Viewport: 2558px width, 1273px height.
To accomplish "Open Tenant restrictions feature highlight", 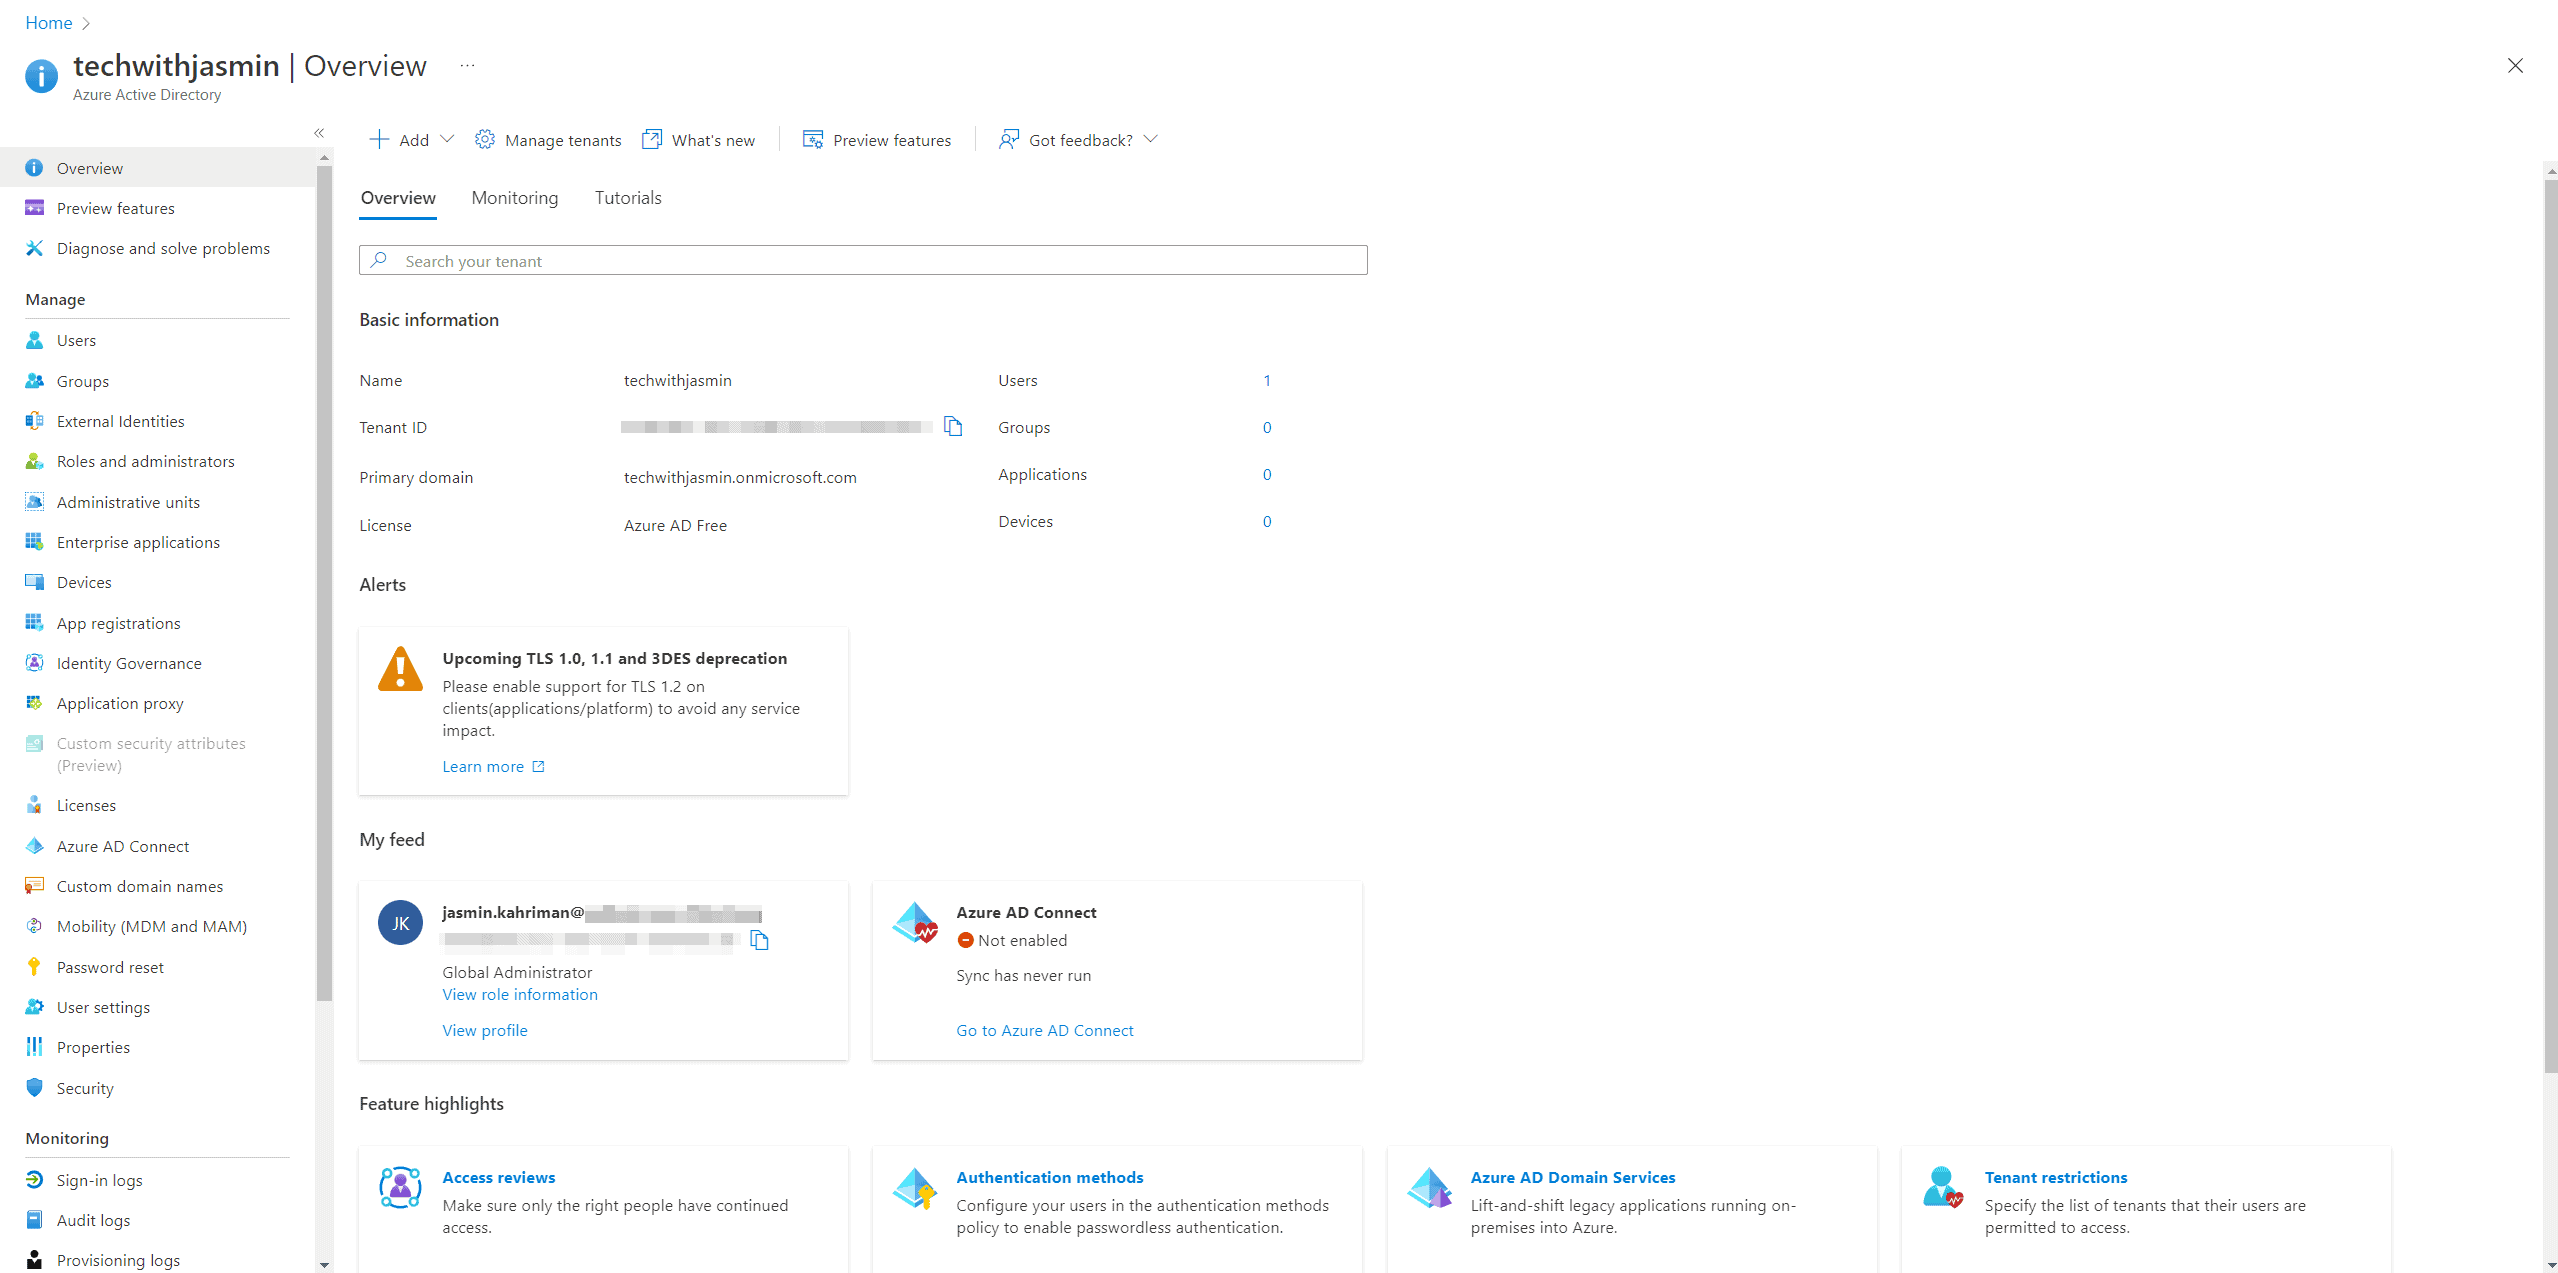I will coord(2055,1177).
